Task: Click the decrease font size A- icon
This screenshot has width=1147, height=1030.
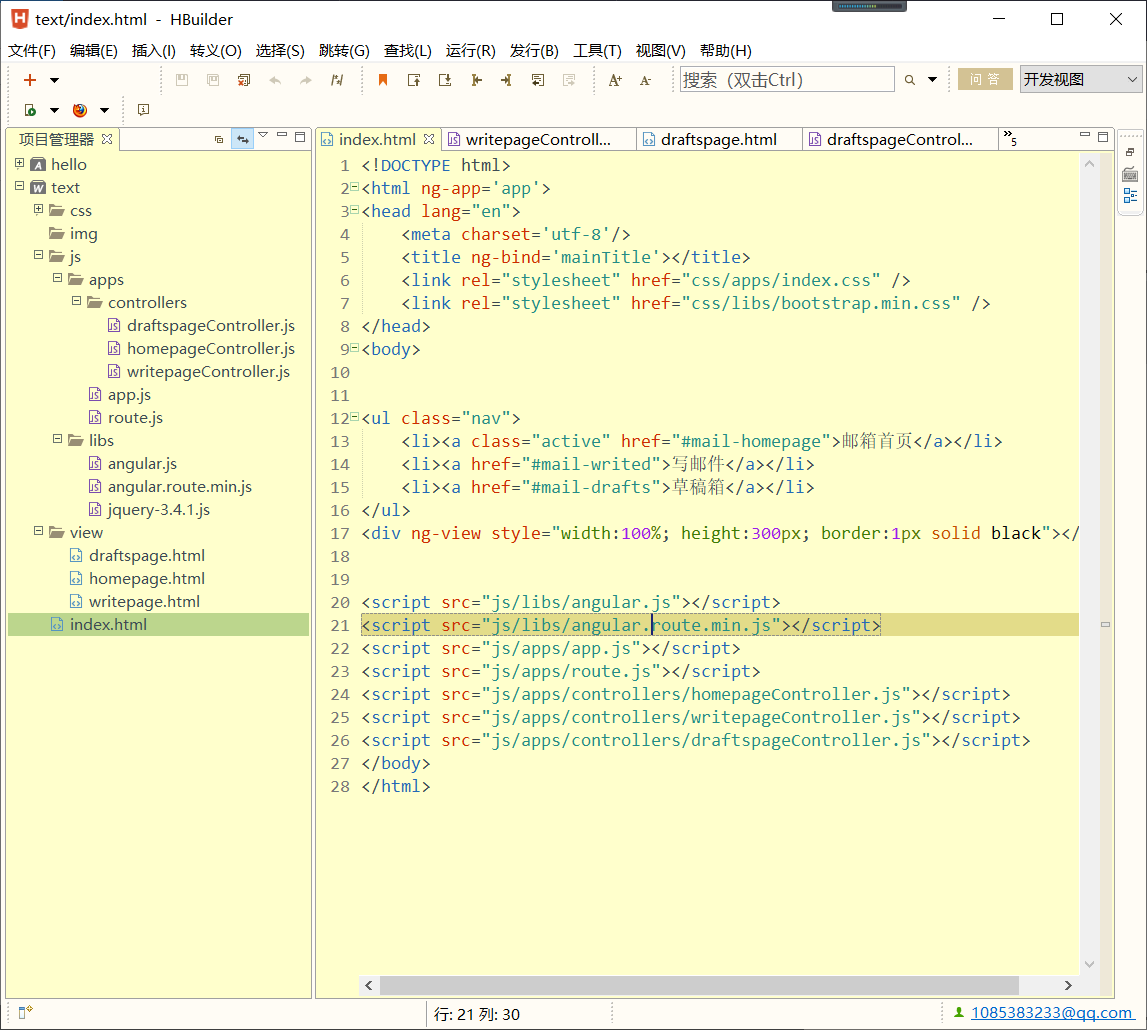Action: [x=645, y=80]
